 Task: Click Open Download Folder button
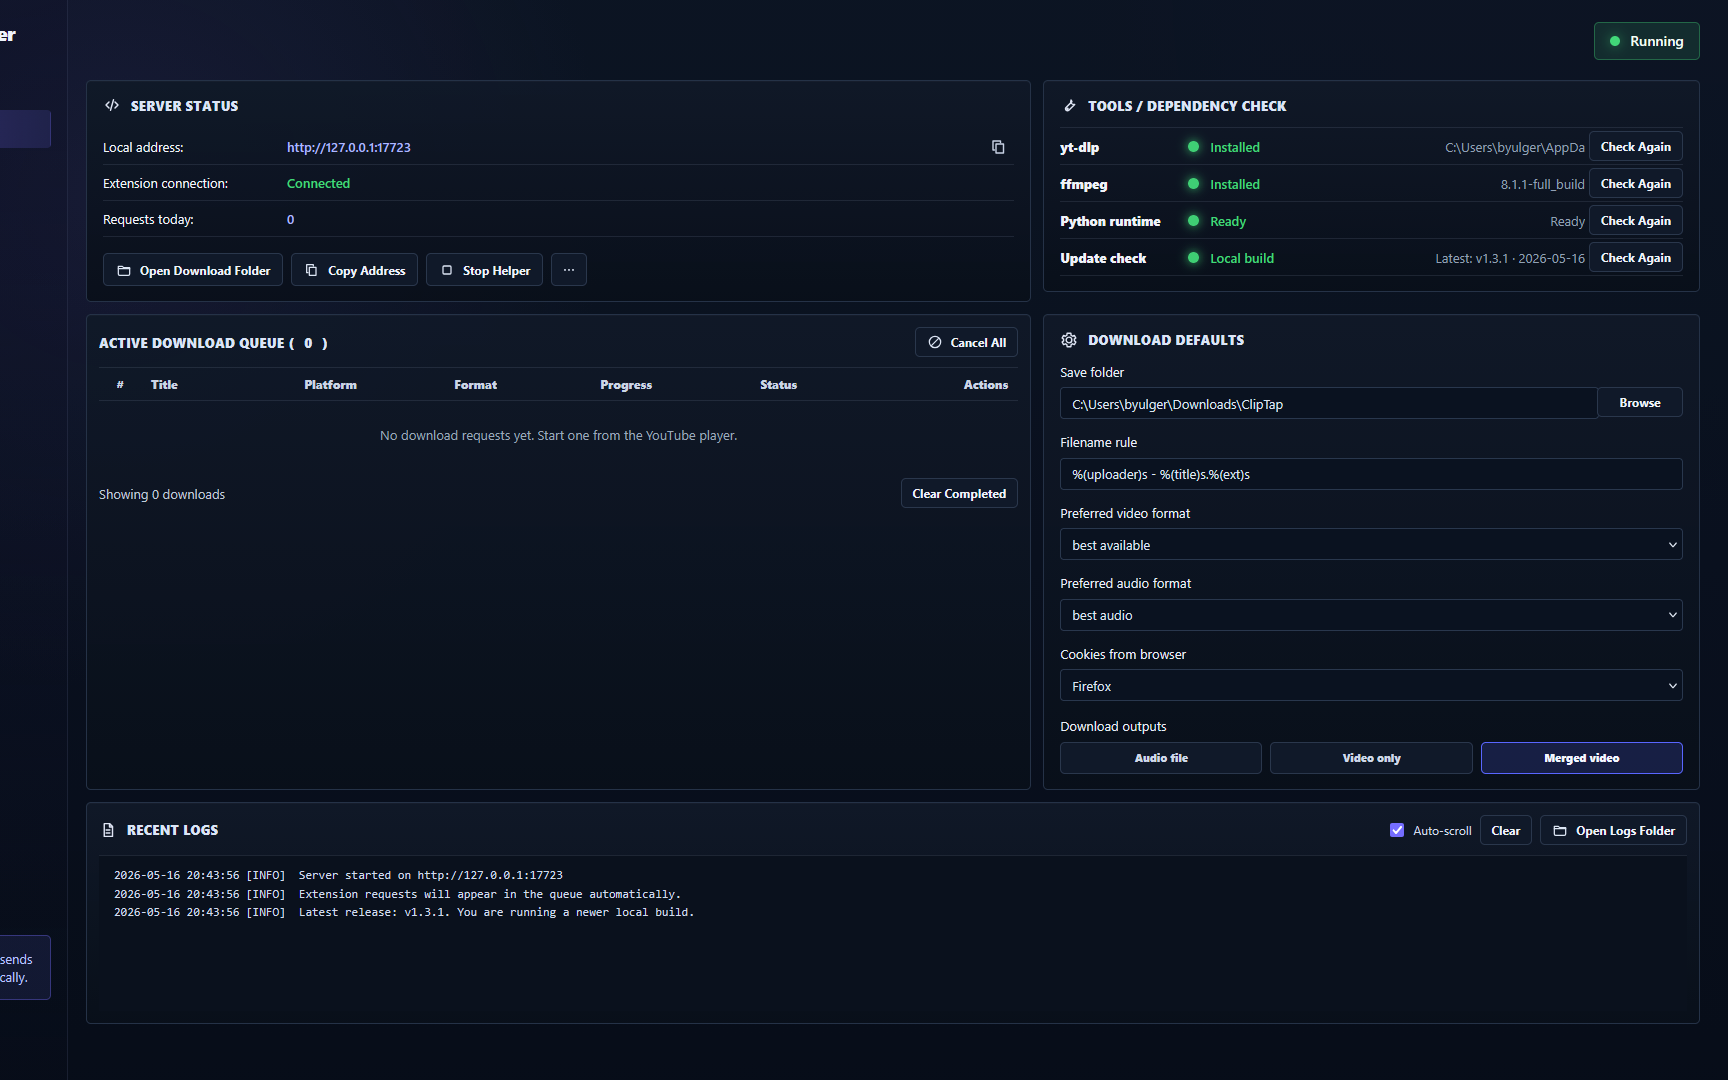(193, 270)
